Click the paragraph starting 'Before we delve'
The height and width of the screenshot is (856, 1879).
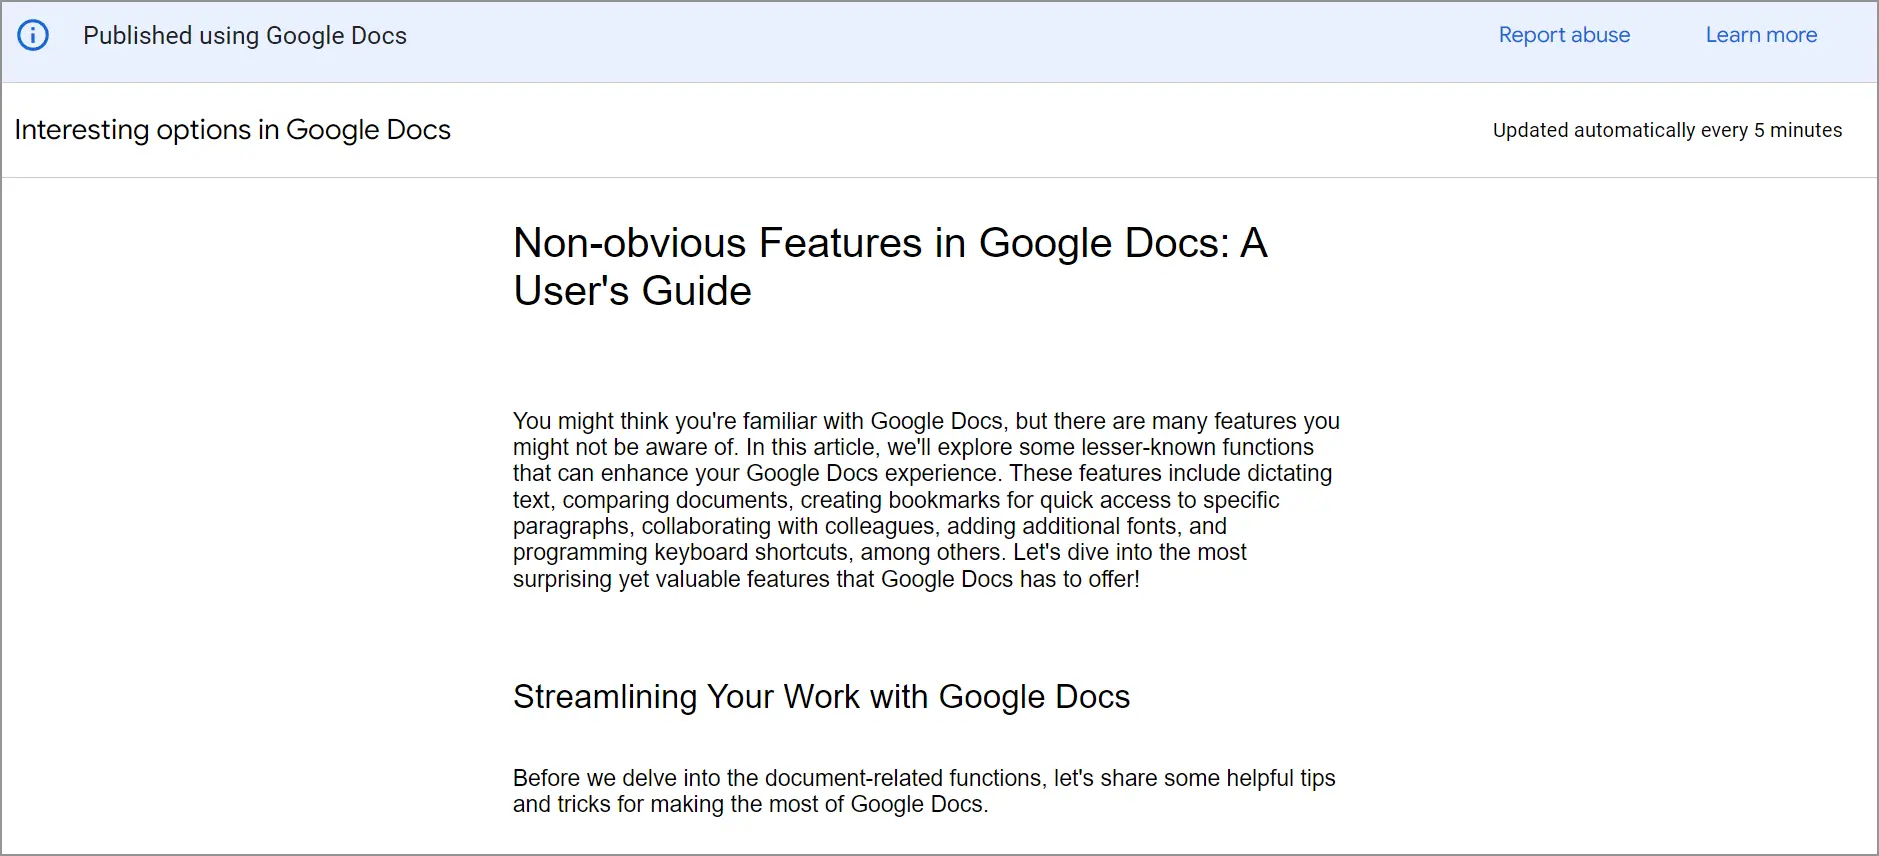(924, 791)
